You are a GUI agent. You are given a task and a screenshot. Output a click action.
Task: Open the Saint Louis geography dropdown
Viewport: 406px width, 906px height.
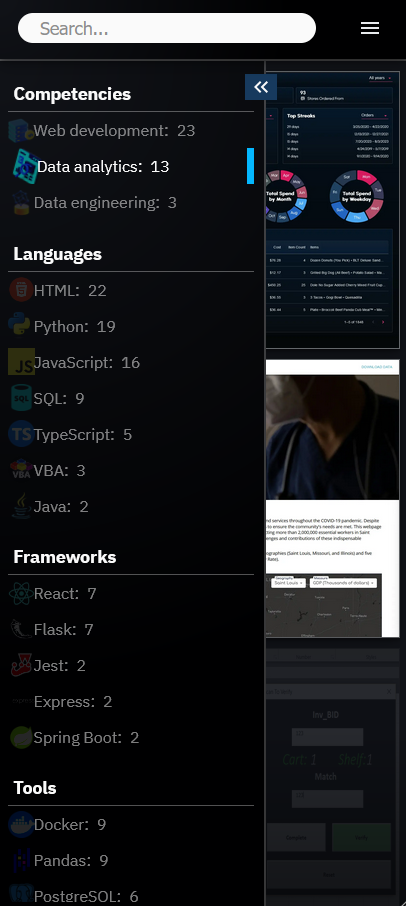click(289, 583)
